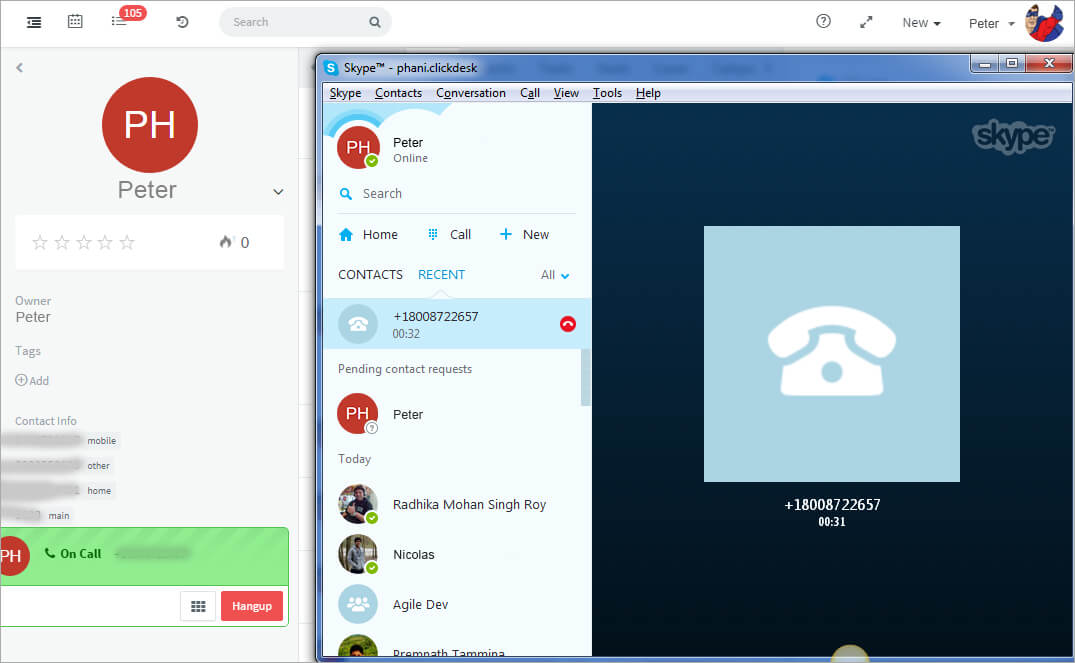The height and width of the screenshot is (663, 1075).
Task: Open Skype Call dialpad button
Action: (449, 234)
